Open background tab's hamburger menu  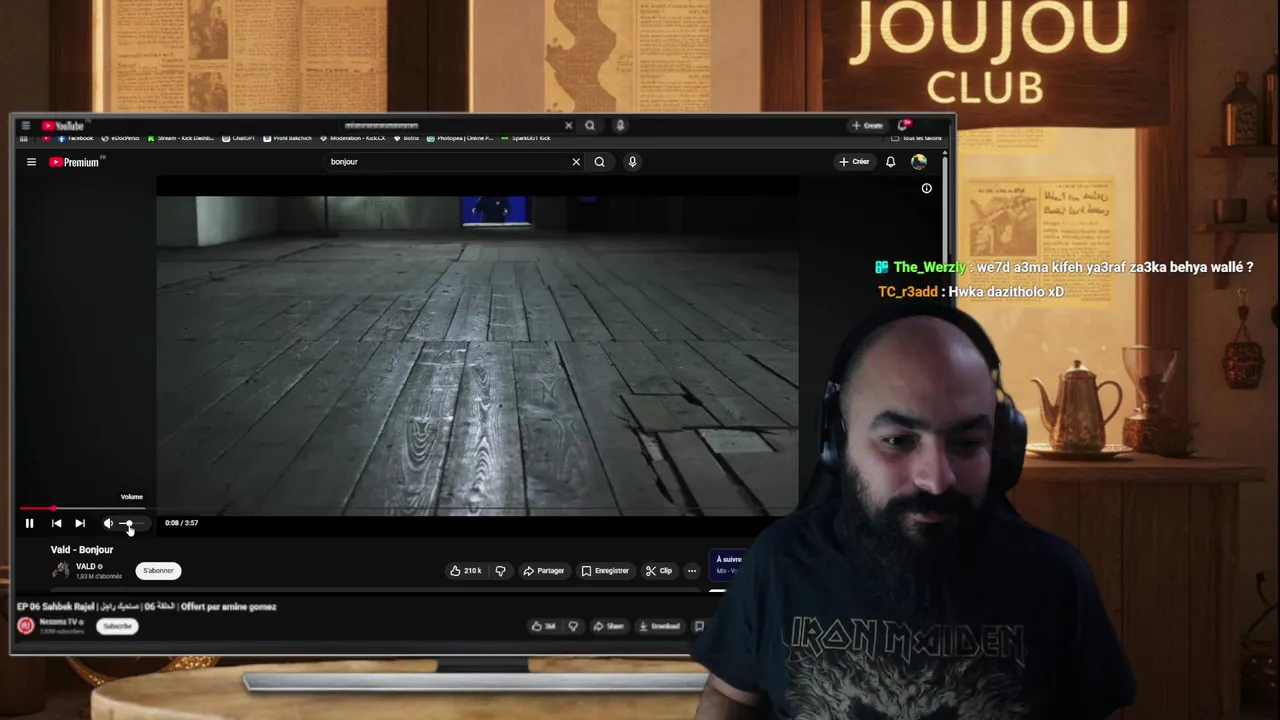[25, 126]
